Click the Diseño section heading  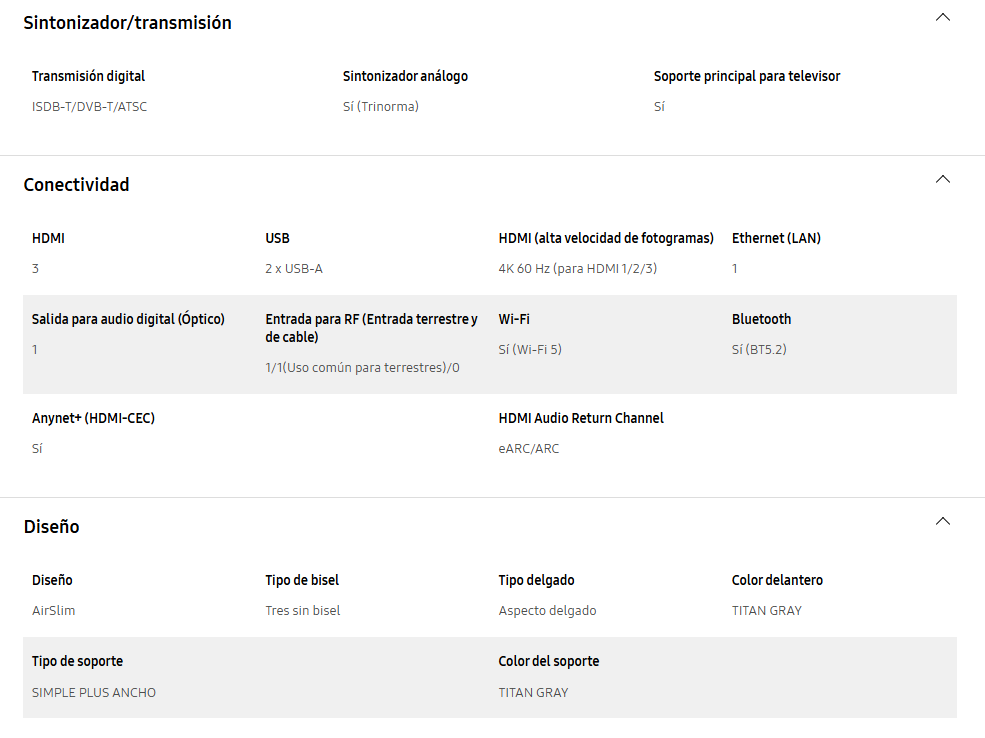point(52,526)
